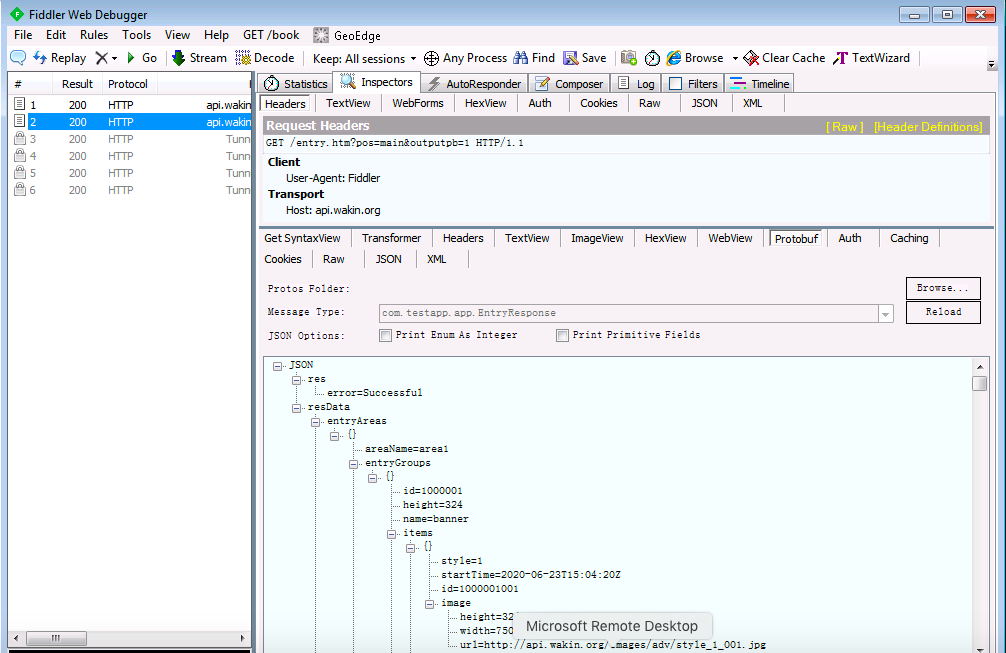Select session row number 1
This screenshot has width=1006, height=653.
point(132,105)
